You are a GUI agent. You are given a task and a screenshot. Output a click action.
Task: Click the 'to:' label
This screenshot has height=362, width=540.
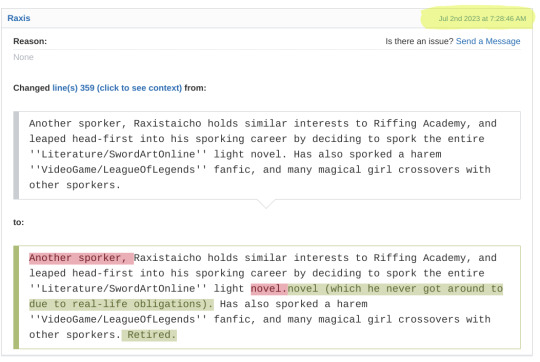pyautogui.click(x=19, y=222)
